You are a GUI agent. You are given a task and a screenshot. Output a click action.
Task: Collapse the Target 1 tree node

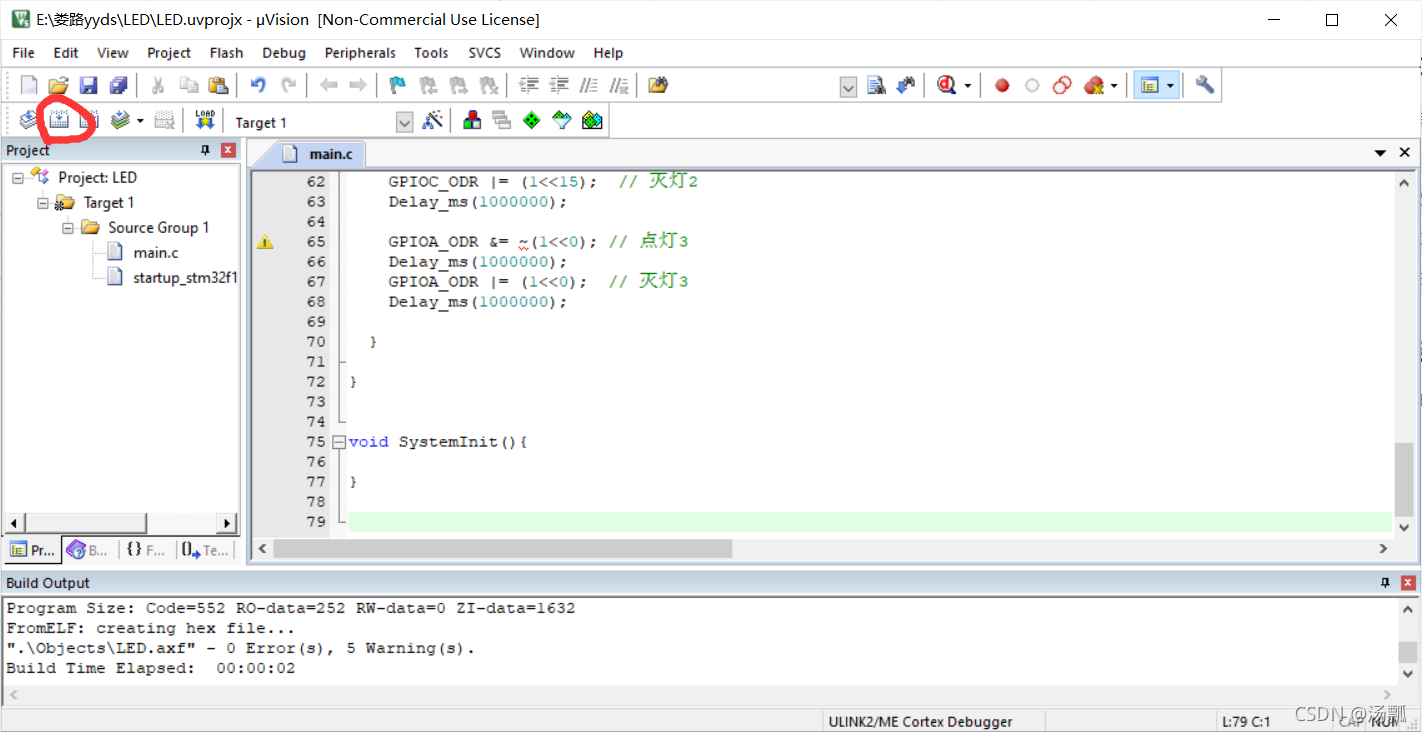[x=43, y=203]
